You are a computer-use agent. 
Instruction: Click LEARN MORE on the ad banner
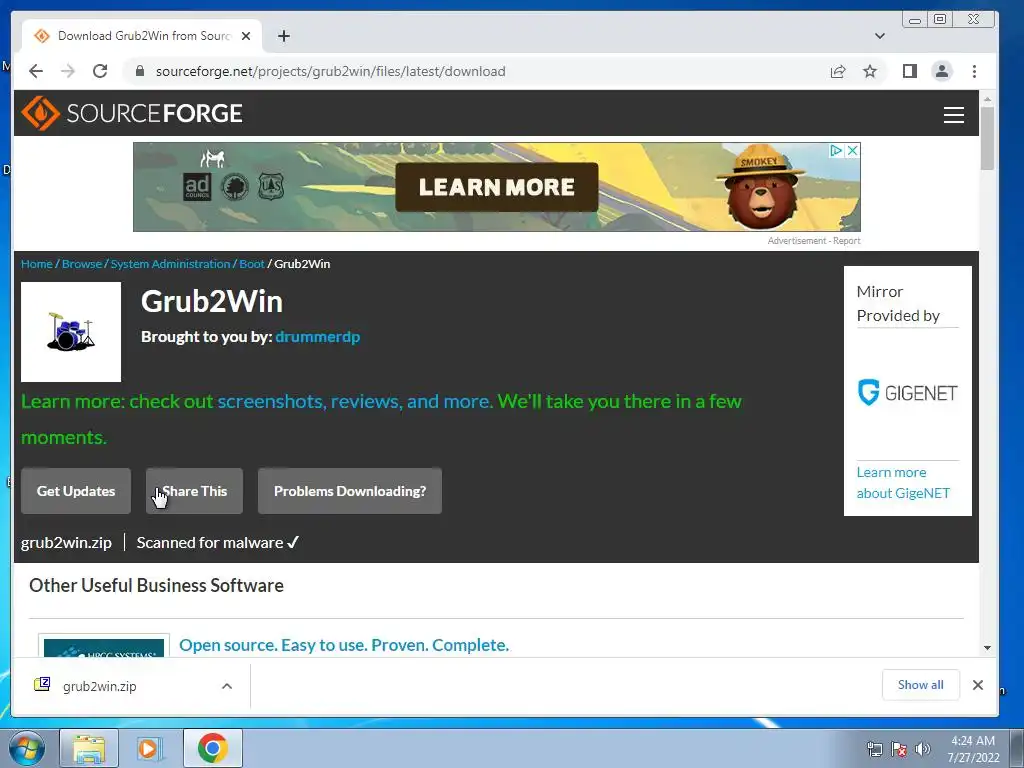point(496,187)
